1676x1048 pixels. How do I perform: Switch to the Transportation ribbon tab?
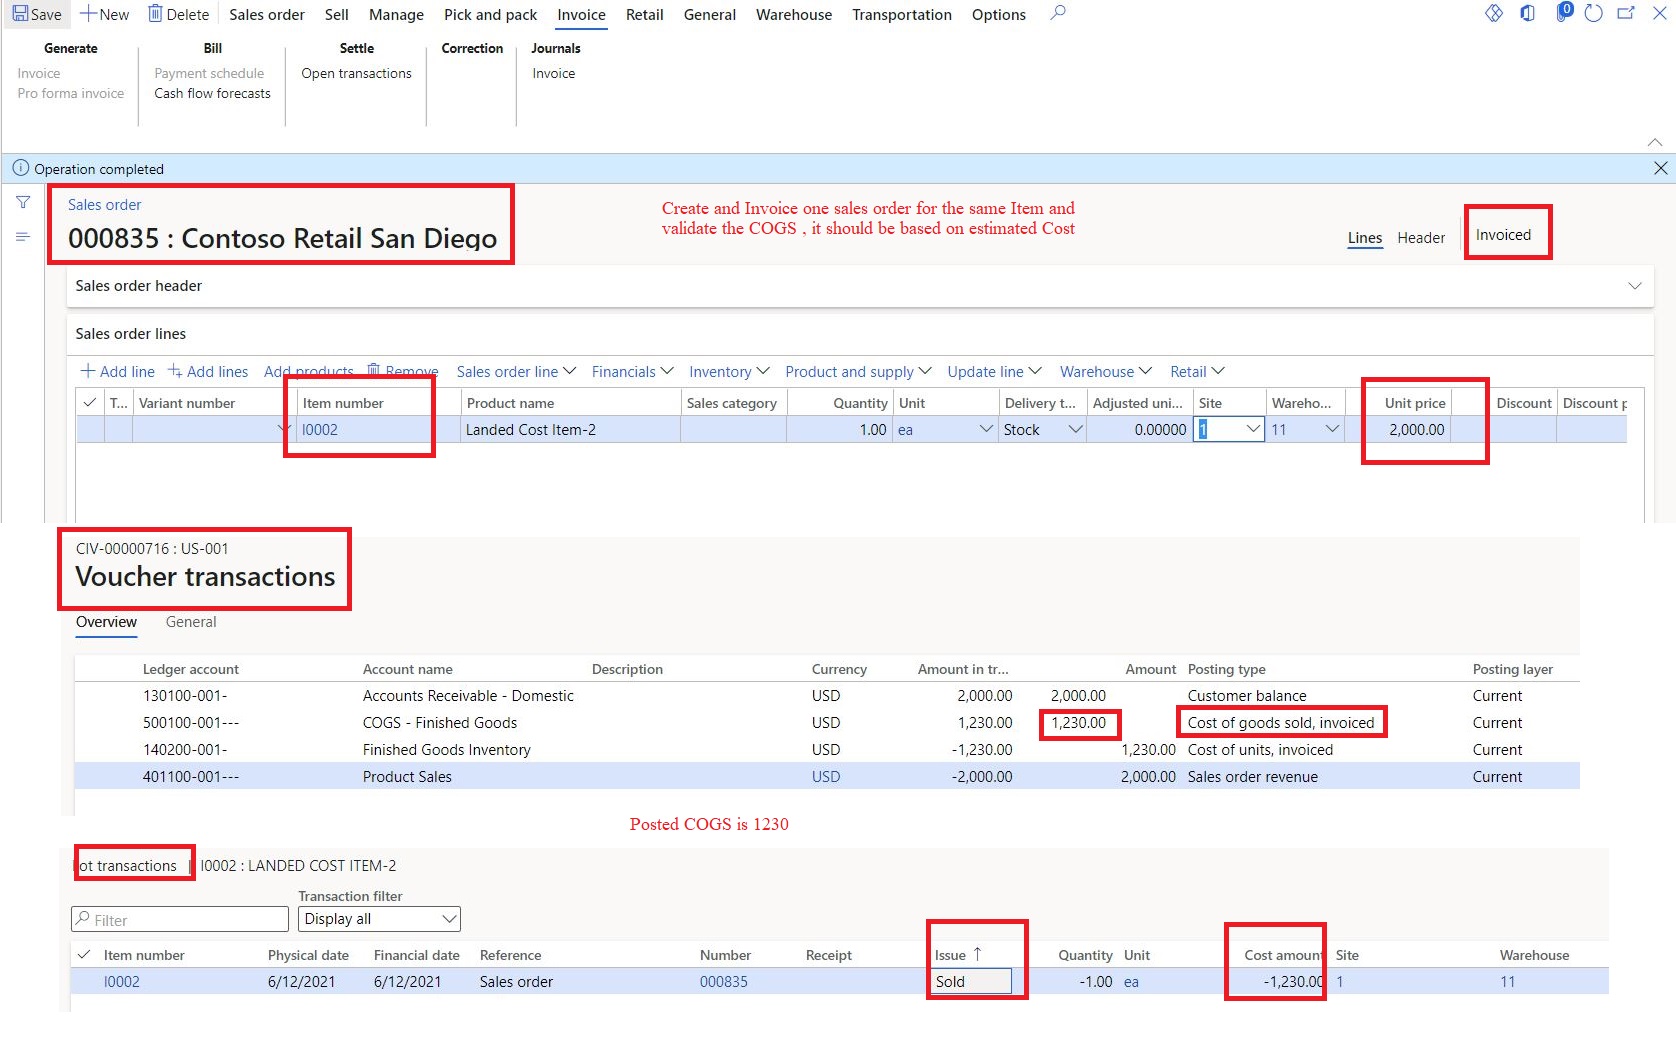(901, 14)
